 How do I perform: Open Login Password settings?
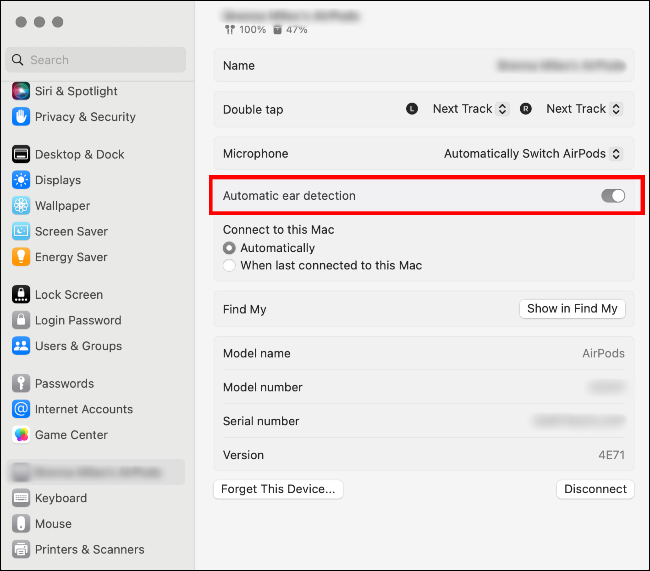[x=78, y=320]
